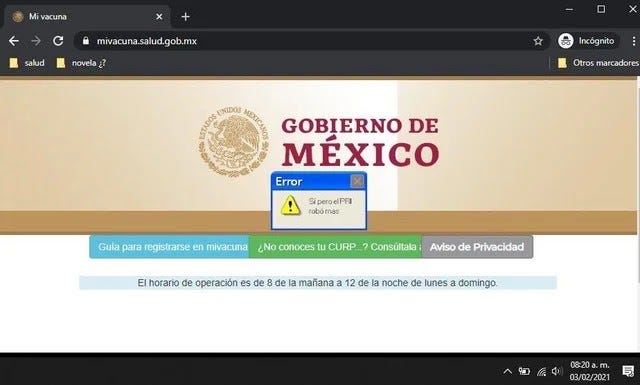The image size is (640, 385).
Task: Click the forward navigation arrow
Action: click(x=36, y=41)
